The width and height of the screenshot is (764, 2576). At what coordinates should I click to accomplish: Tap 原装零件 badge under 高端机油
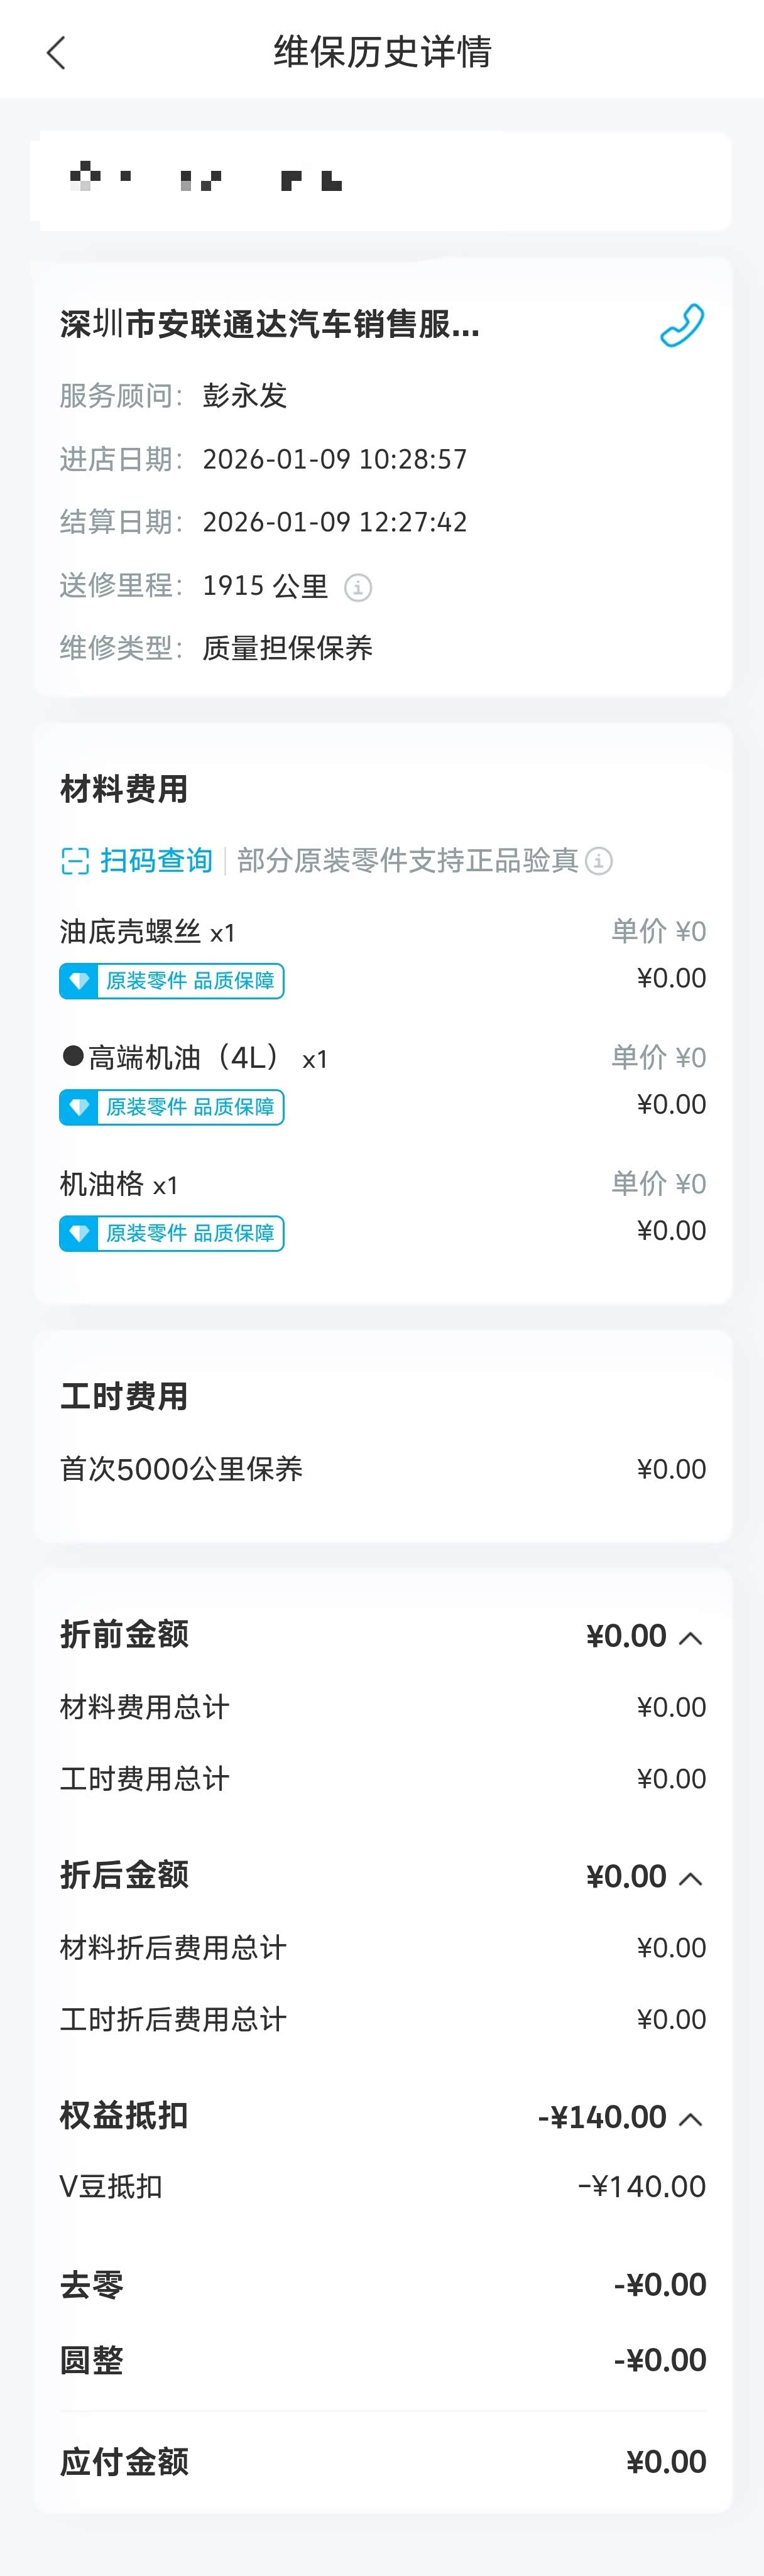[172, 1107]
